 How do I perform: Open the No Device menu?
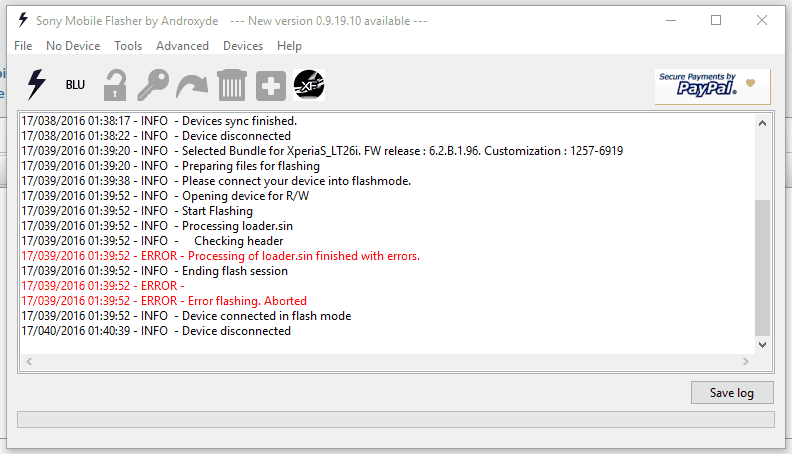(x=73, y=46)
